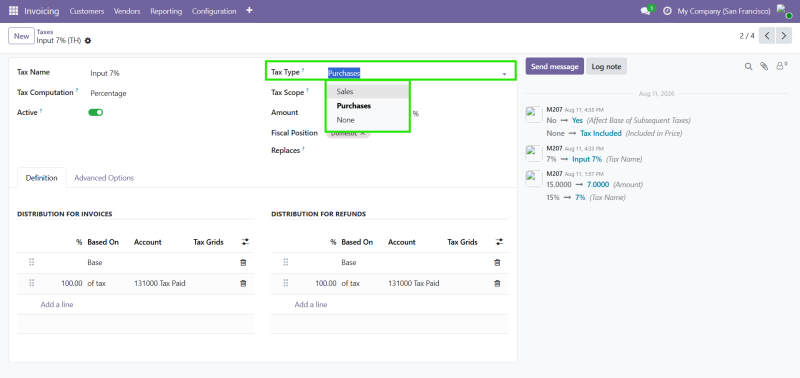
Task: Open Invoicing app home
Action: (42, 11)
